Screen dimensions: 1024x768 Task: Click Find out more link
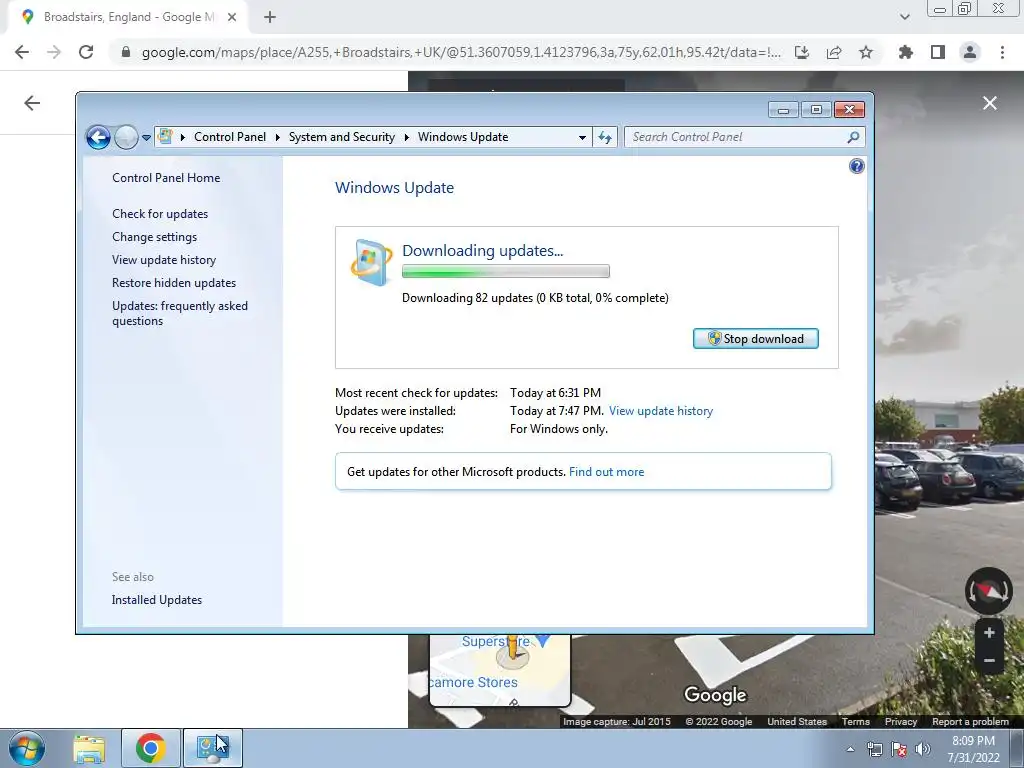coord(606,472)
